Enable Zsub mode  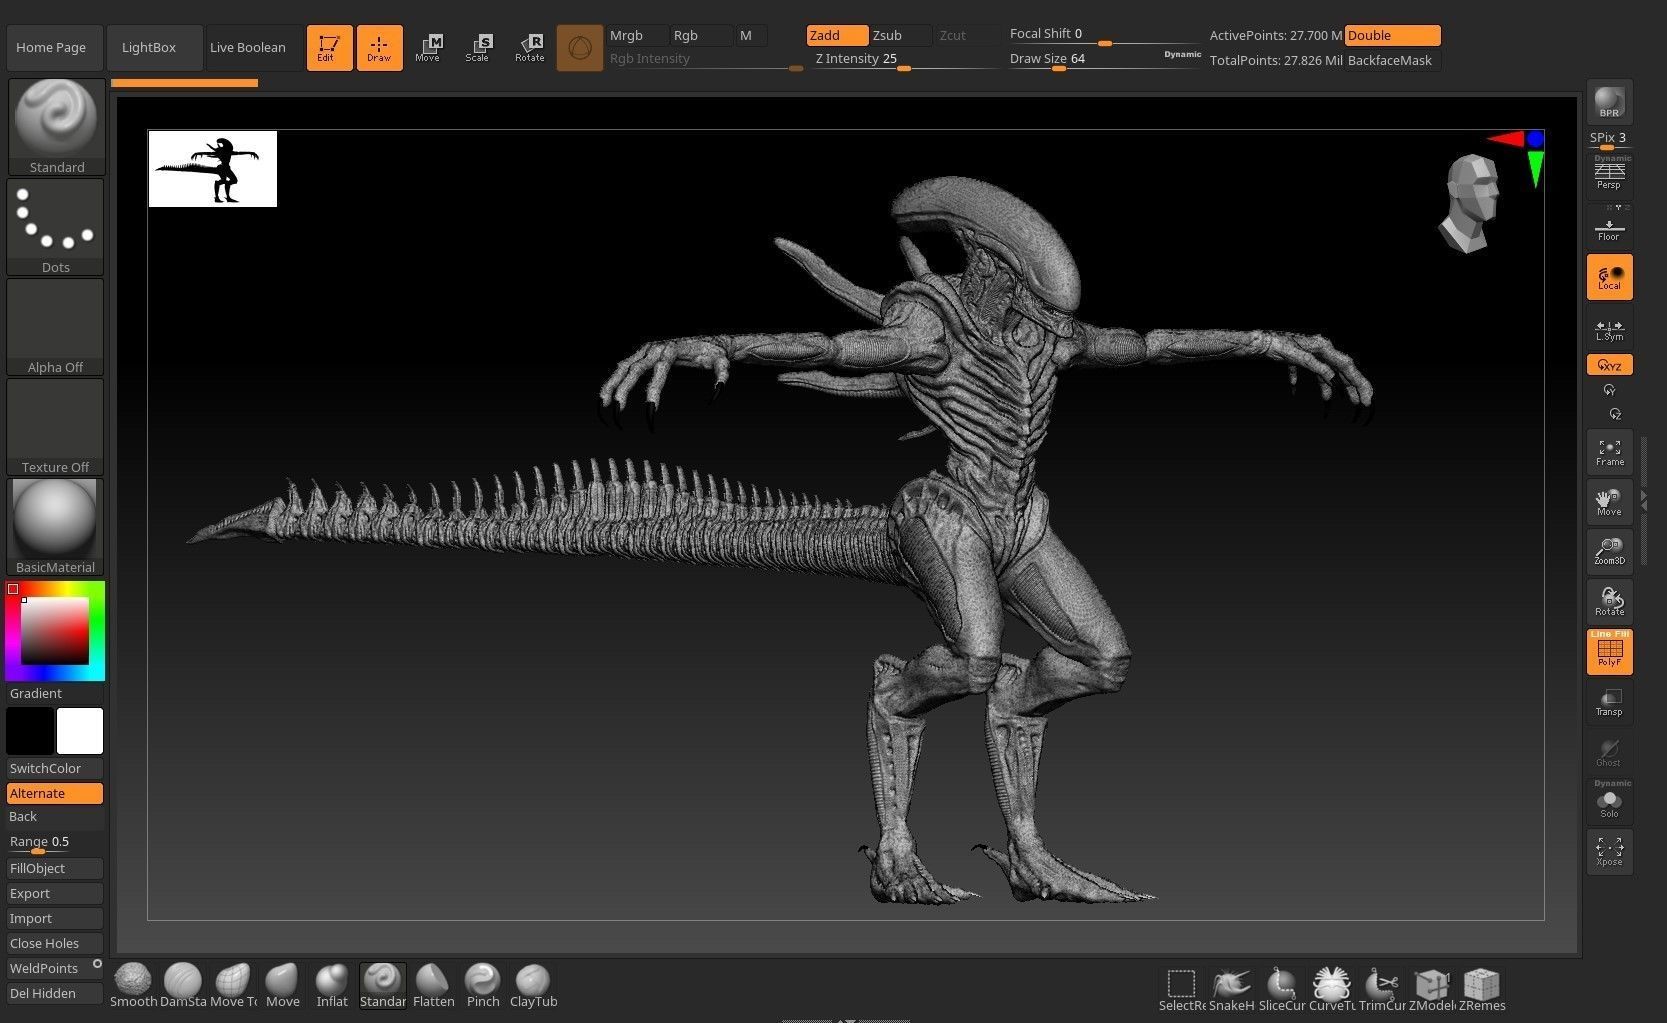(900, 35)
